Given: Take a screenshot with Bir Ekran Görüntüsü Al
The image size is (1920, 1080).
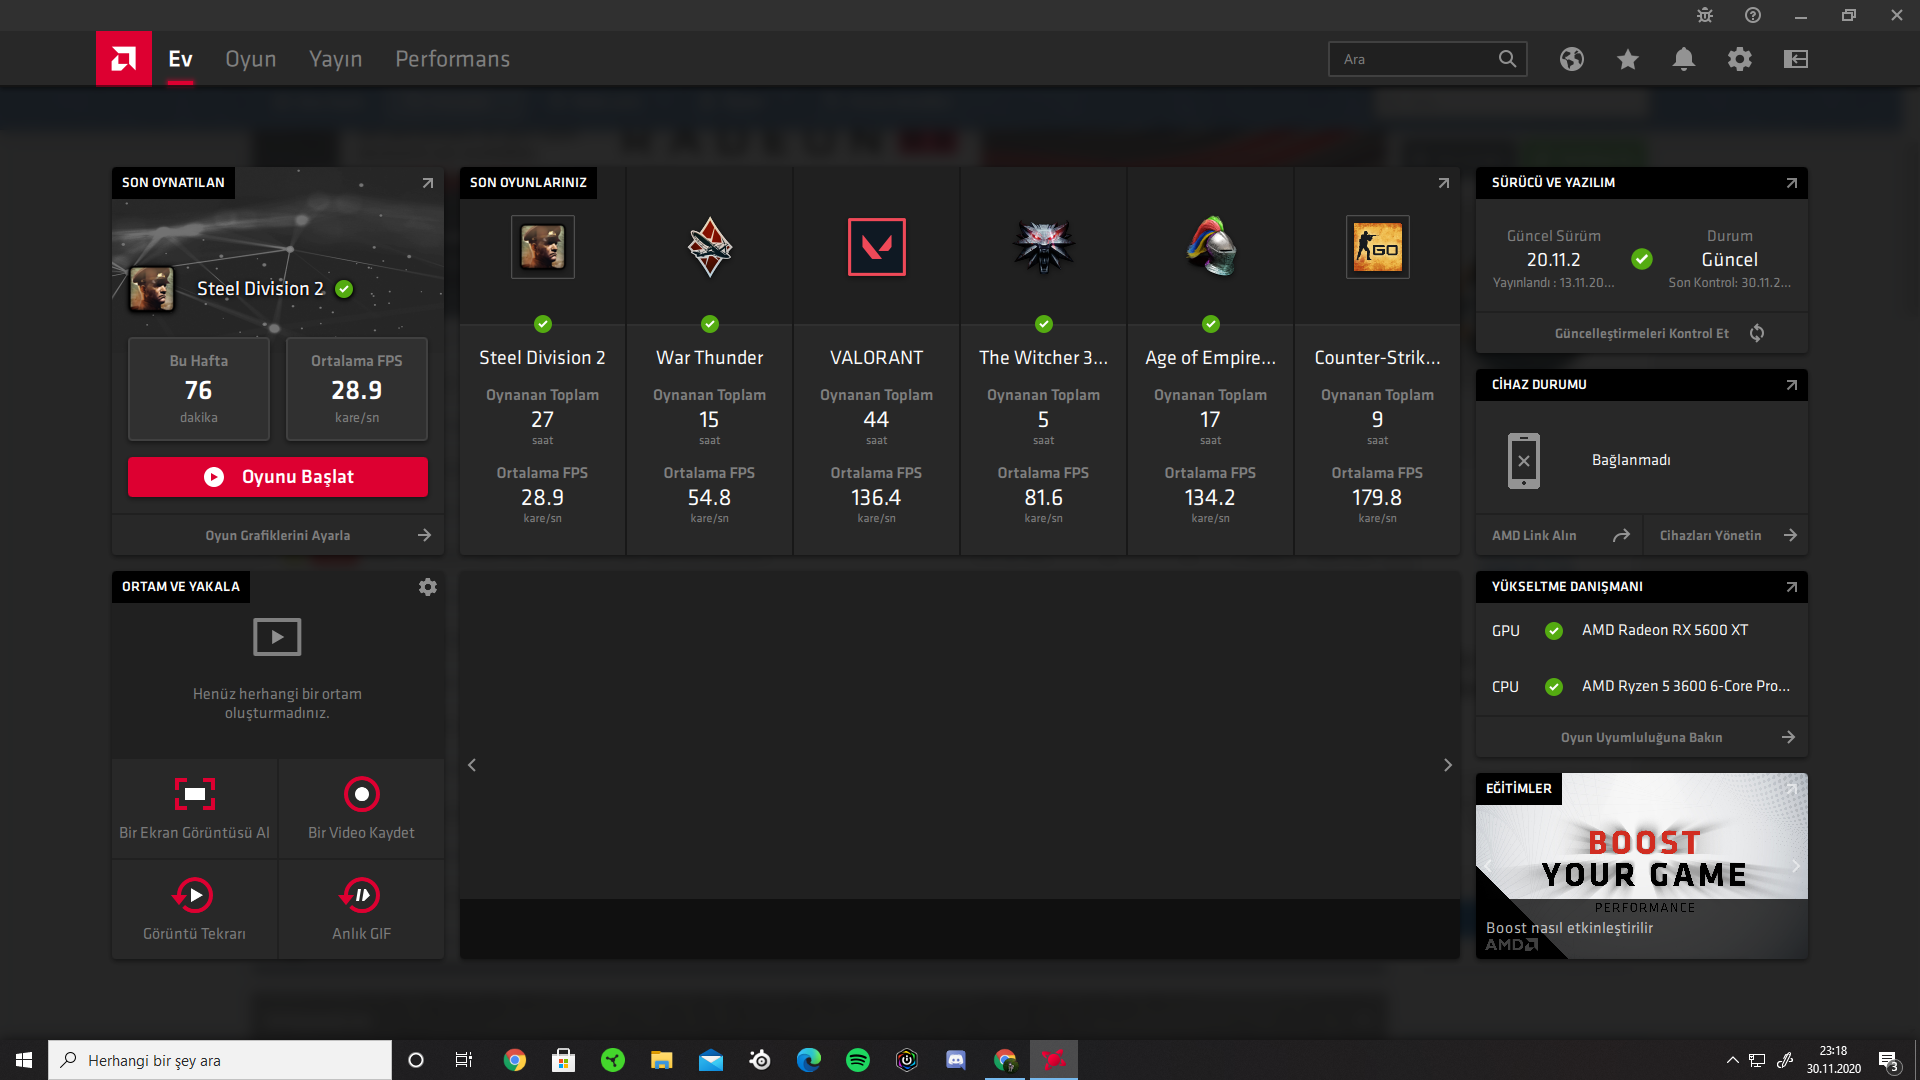Looking at the screenshot, I should 194,808.
